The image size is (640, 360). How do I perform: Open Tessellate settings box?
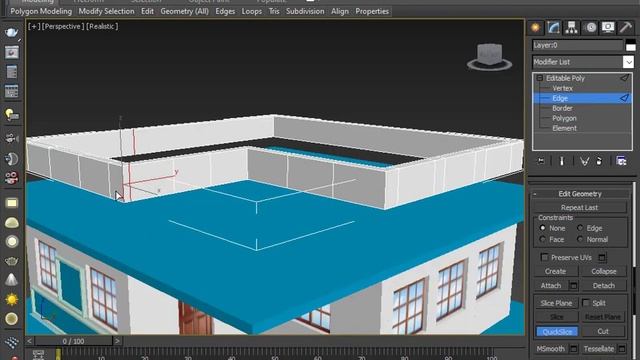(622, 349)
